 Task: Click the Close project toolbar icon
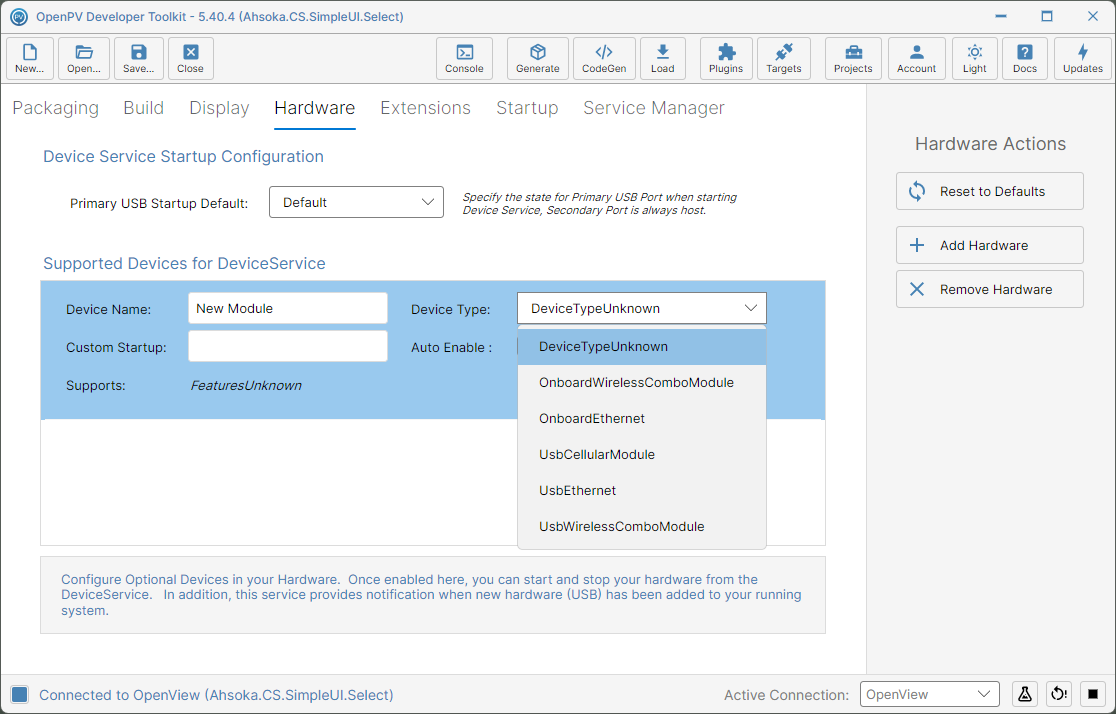tap(191, 58)
